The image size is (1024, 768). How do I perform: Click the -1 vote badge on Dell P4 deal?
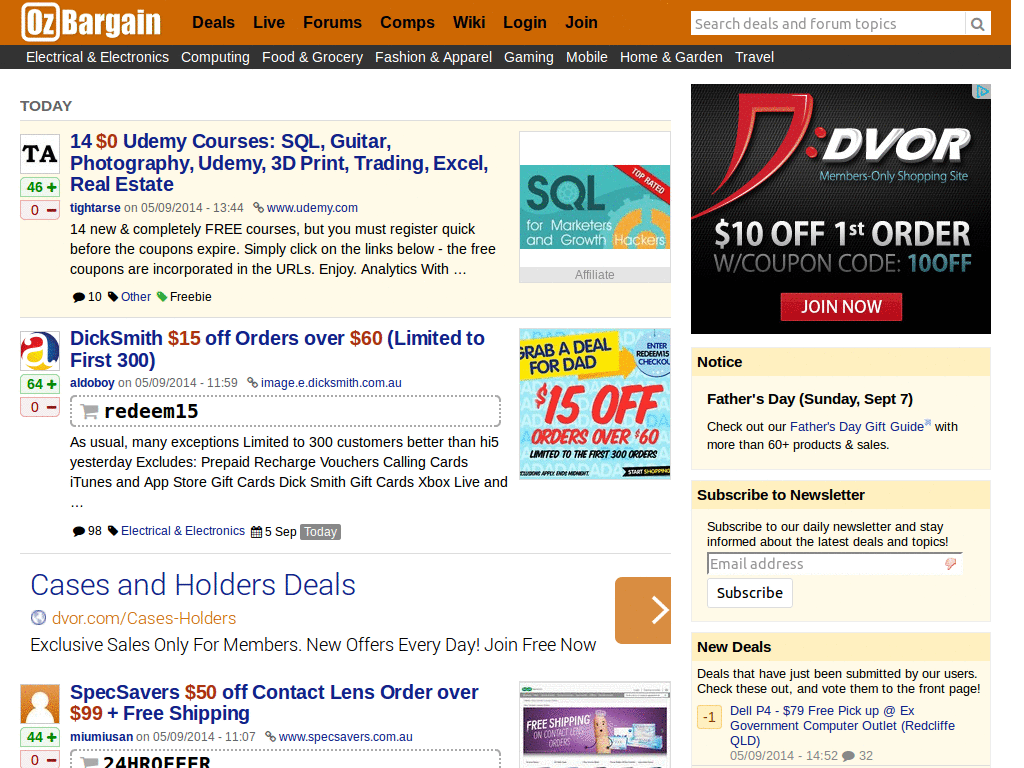click(709, 717)
